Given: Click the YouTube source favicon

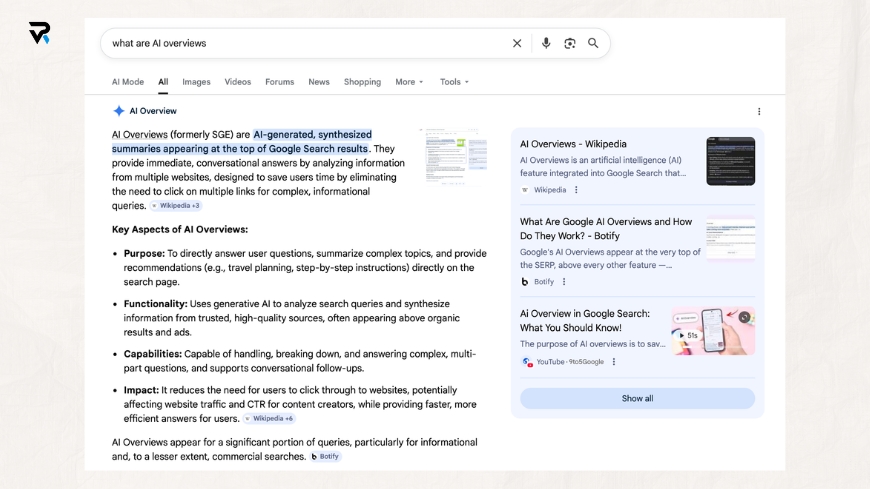Looking at the screenshot, I should tap(527, 362).
